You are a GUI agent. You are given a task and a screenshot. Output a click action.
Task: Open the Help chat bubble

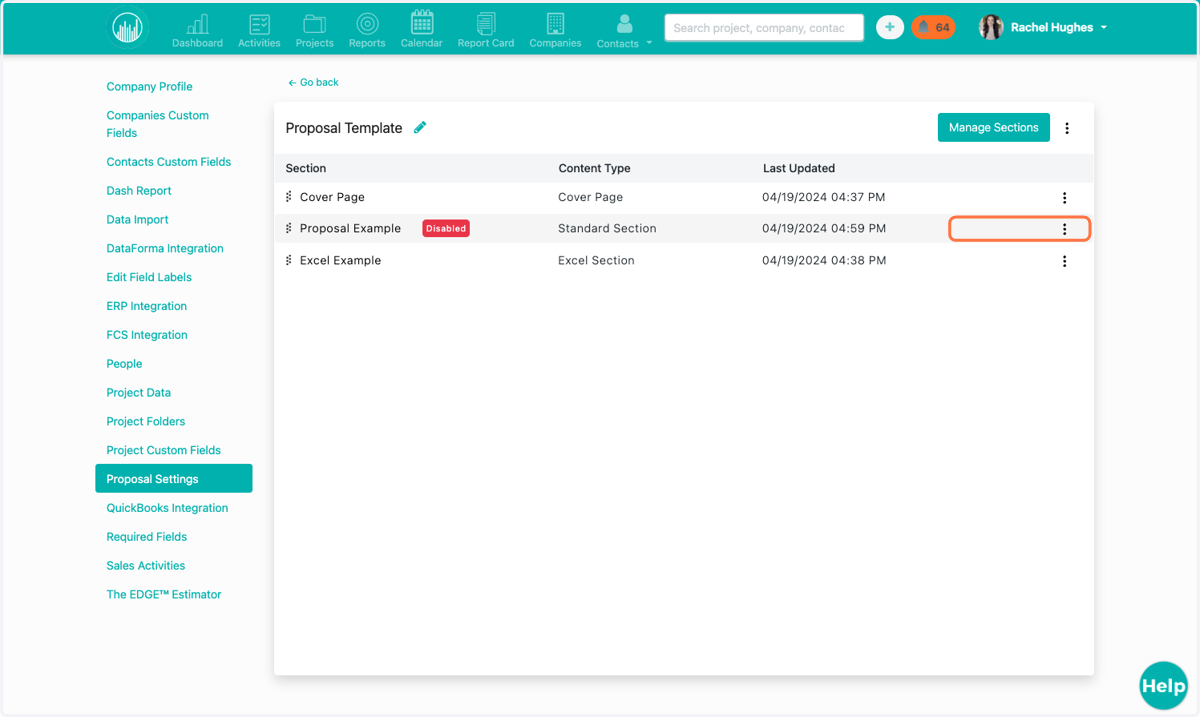[x=1163, y=686]
